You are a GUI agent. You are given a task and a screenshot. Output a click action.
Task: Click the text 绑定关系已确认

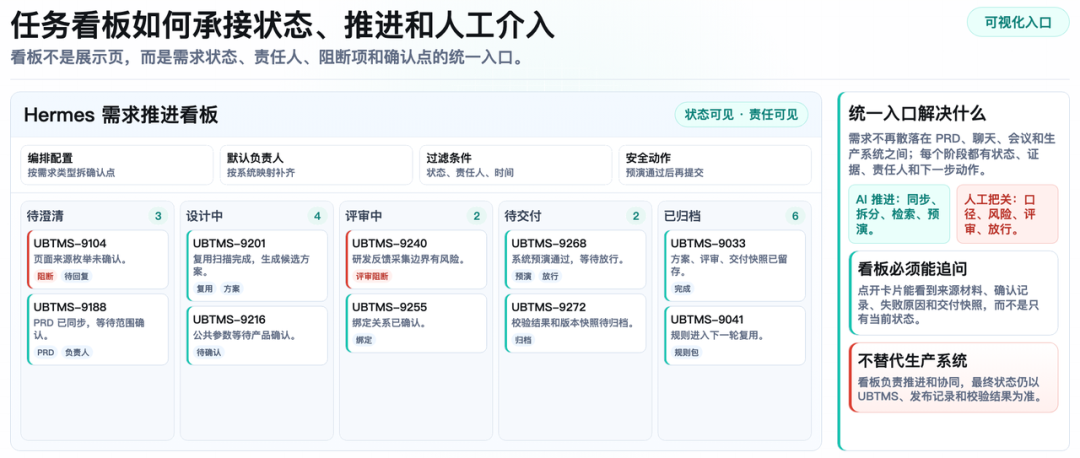pyautogui.click(x=388, y=323)
